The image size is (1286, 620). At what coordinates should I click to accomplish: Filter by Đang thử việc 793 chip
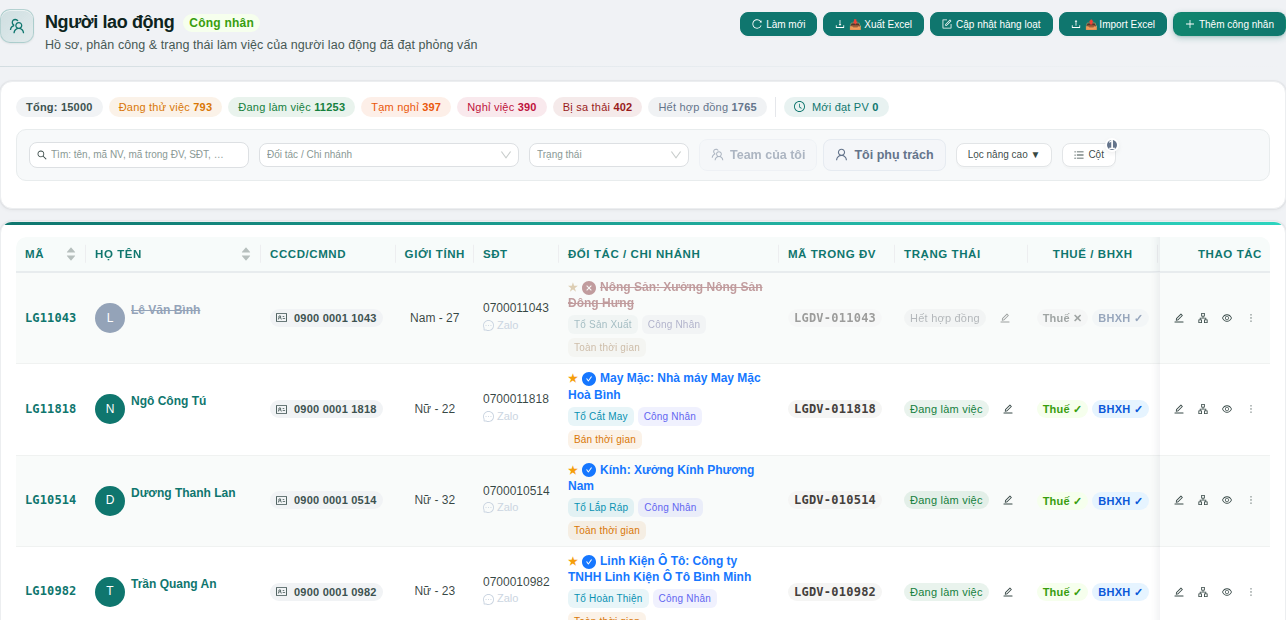(x=165, y=107)
